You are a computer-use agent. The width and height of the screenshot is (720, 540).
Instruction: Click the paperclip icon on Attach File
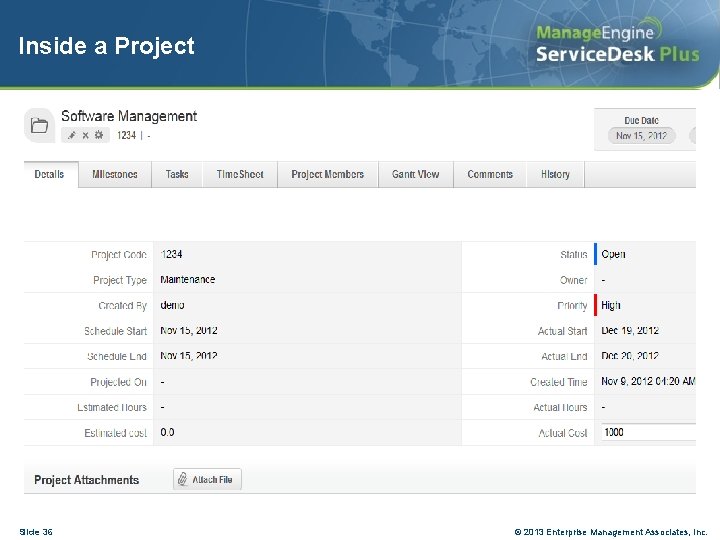[x=182, y=480]
